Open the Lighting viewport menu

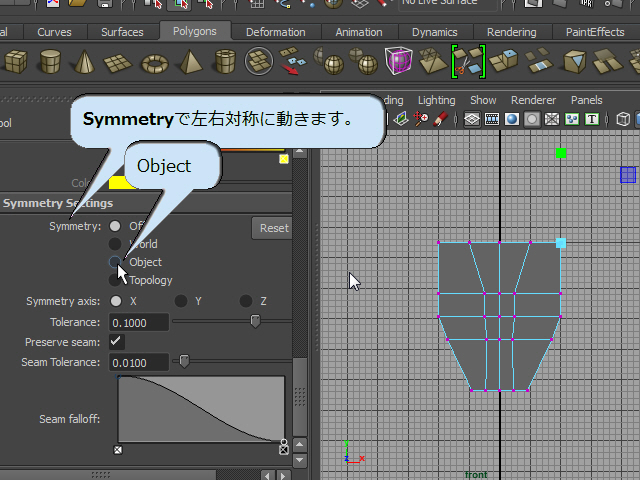point(436,100)
